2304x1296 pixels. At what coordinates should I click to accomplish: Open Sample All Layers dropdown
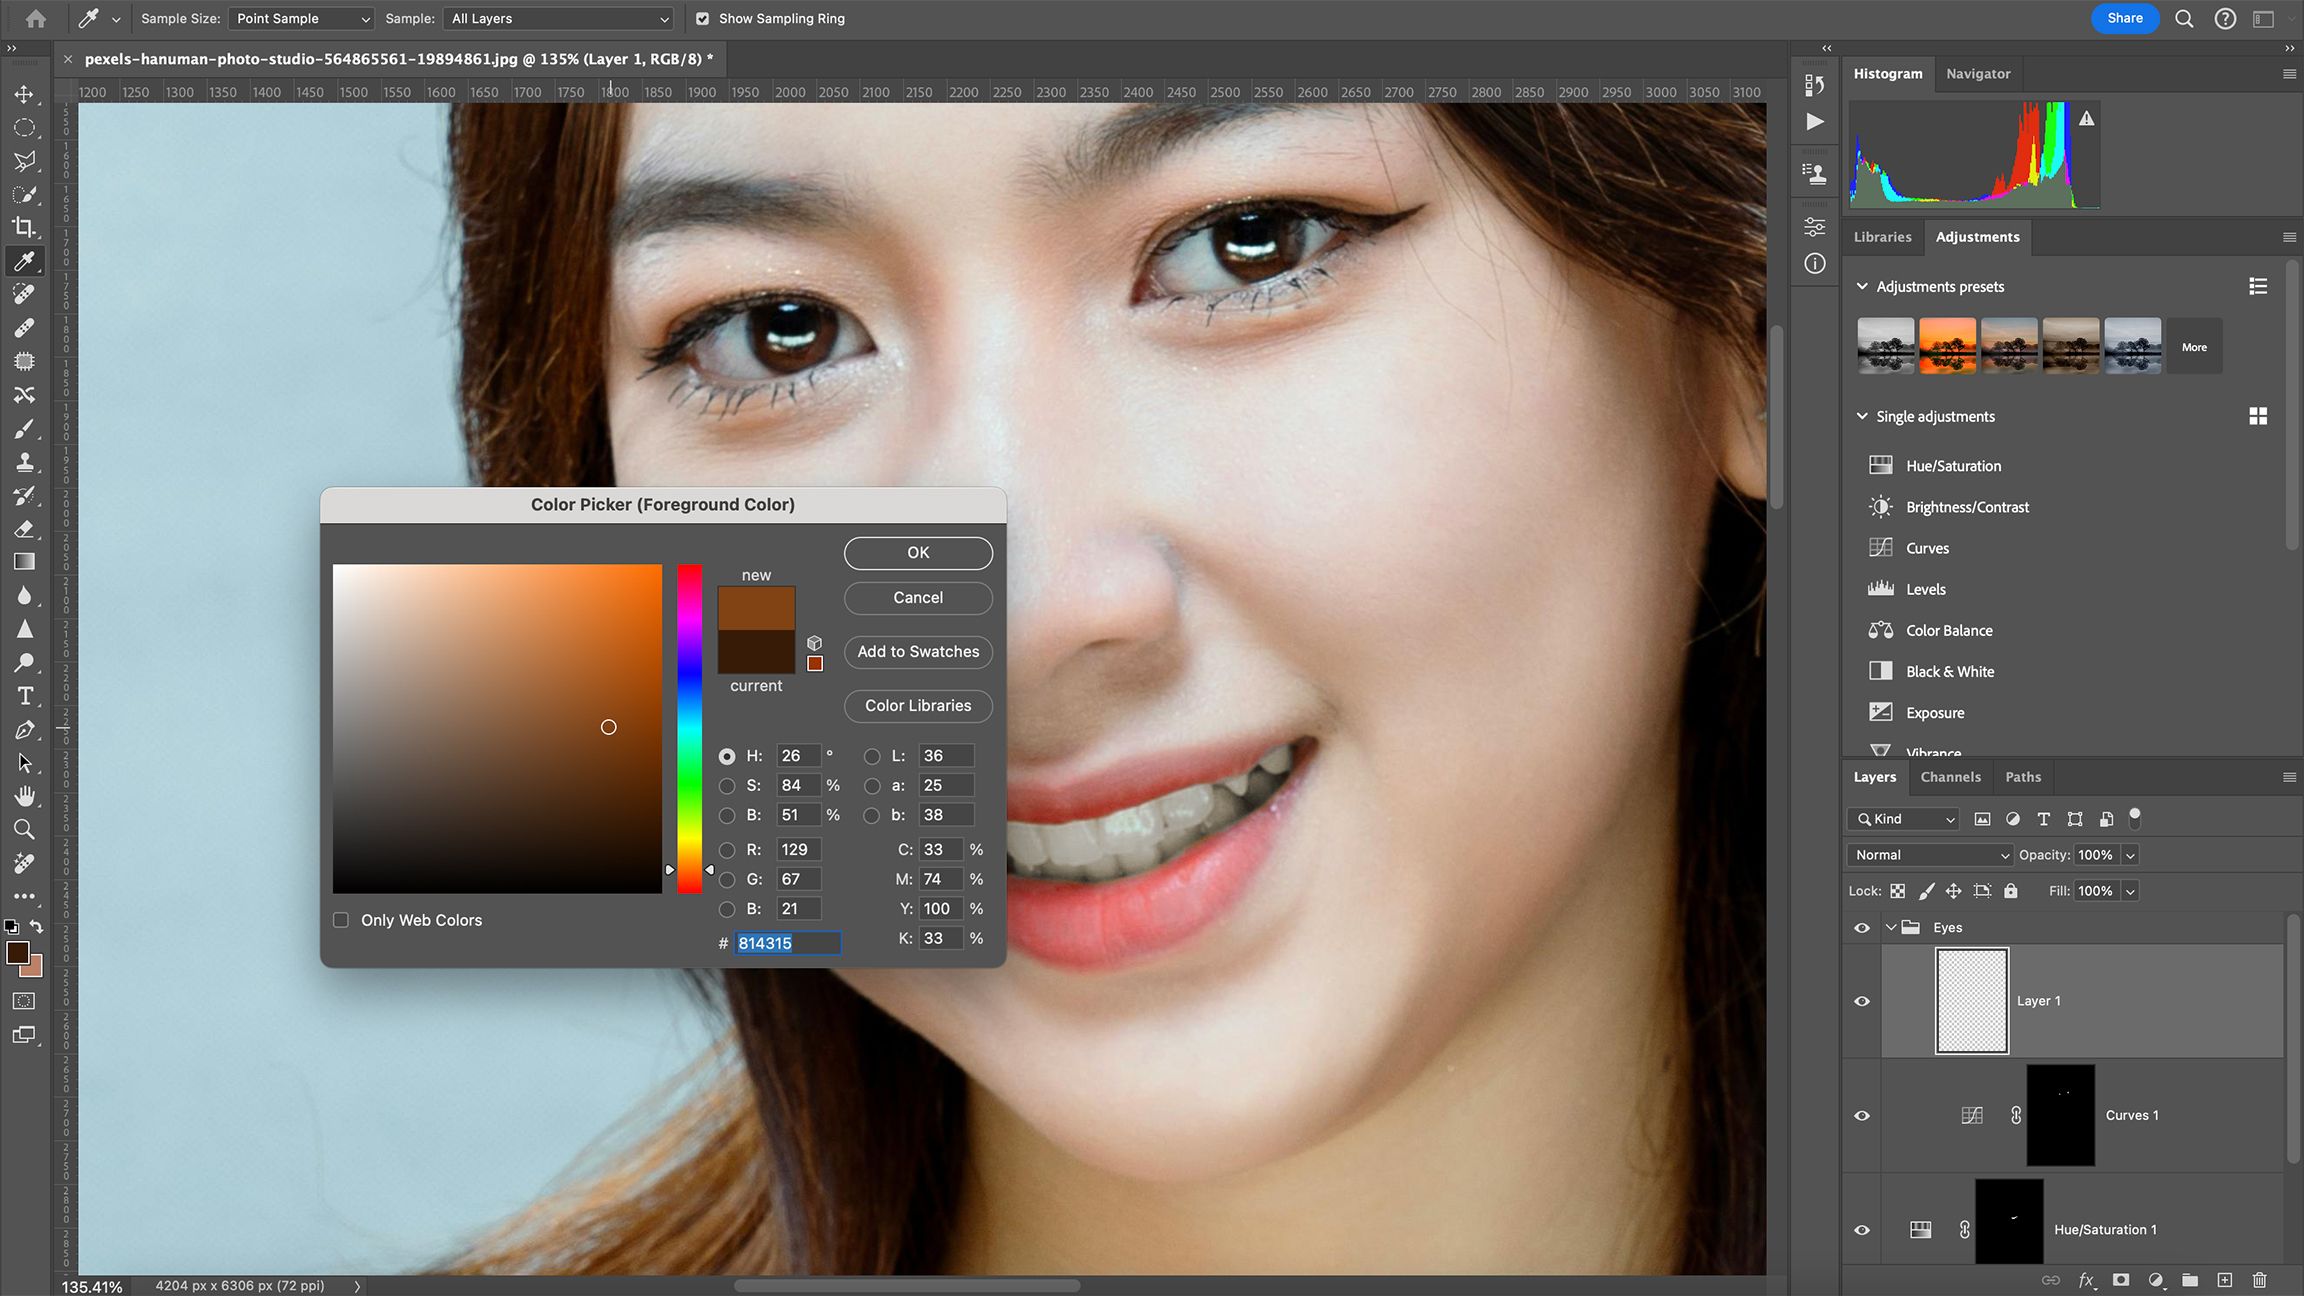(558, 18)
